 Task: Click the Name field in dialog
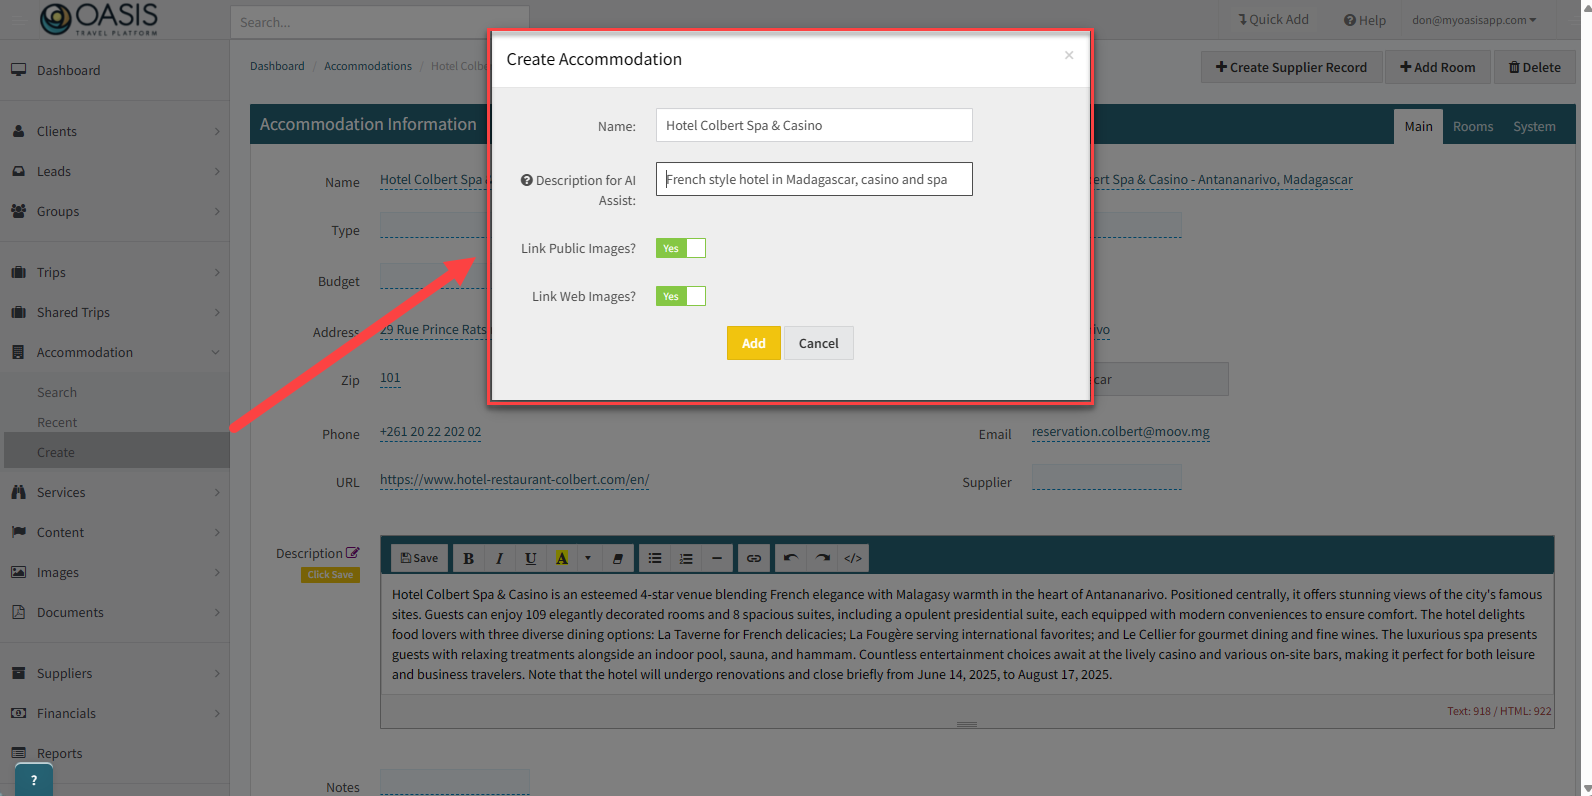814,125
